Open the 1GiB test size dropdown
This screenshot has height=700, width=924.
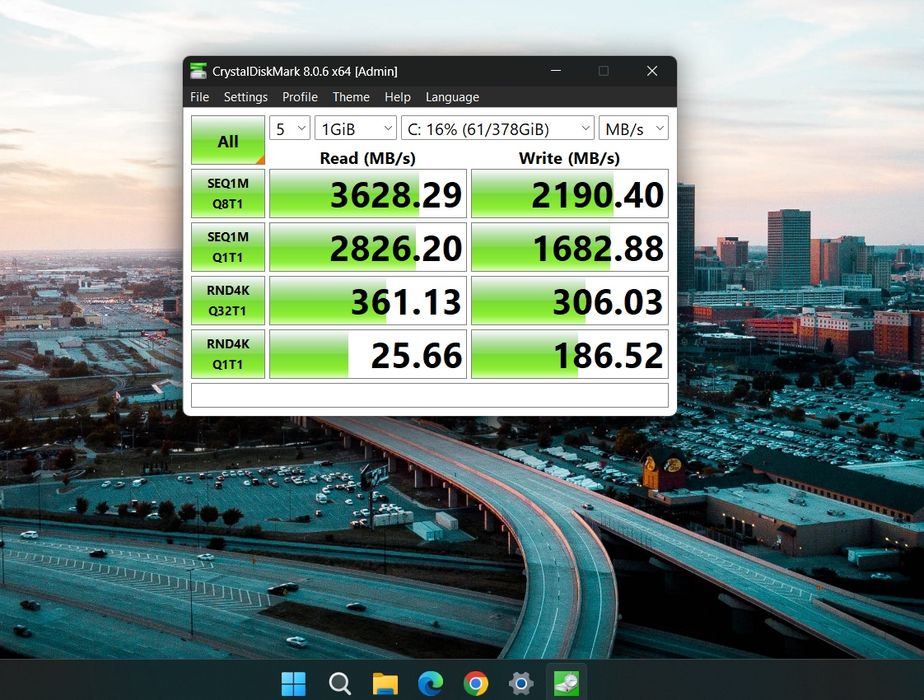click(355, 129)
